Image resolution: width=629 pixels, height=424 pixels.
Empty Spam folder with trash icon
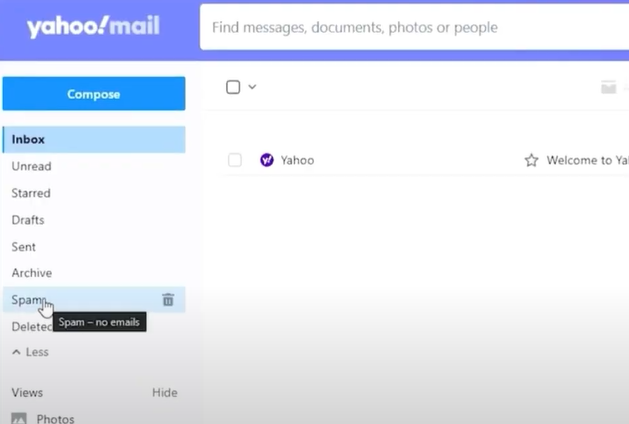coord(168,300)
